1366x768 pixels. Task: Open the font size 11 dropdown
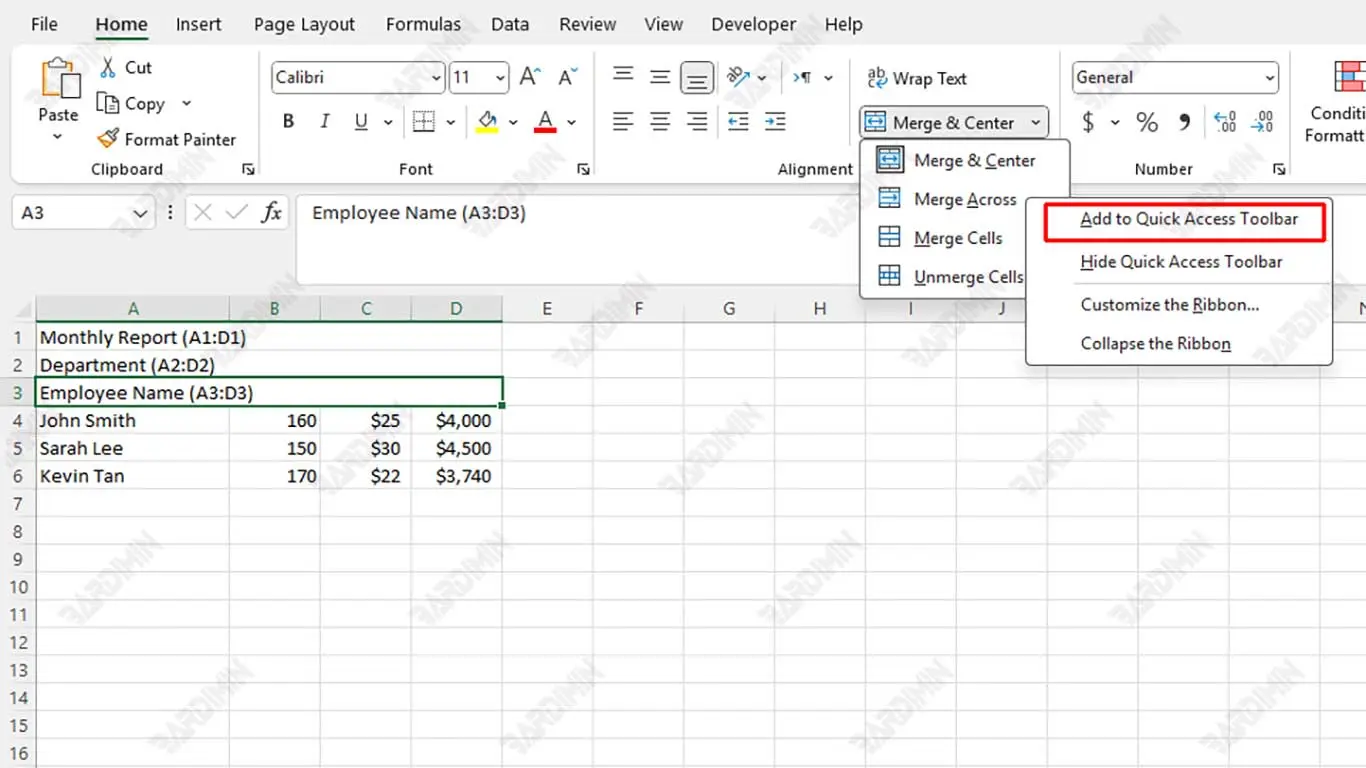(499, 78)
